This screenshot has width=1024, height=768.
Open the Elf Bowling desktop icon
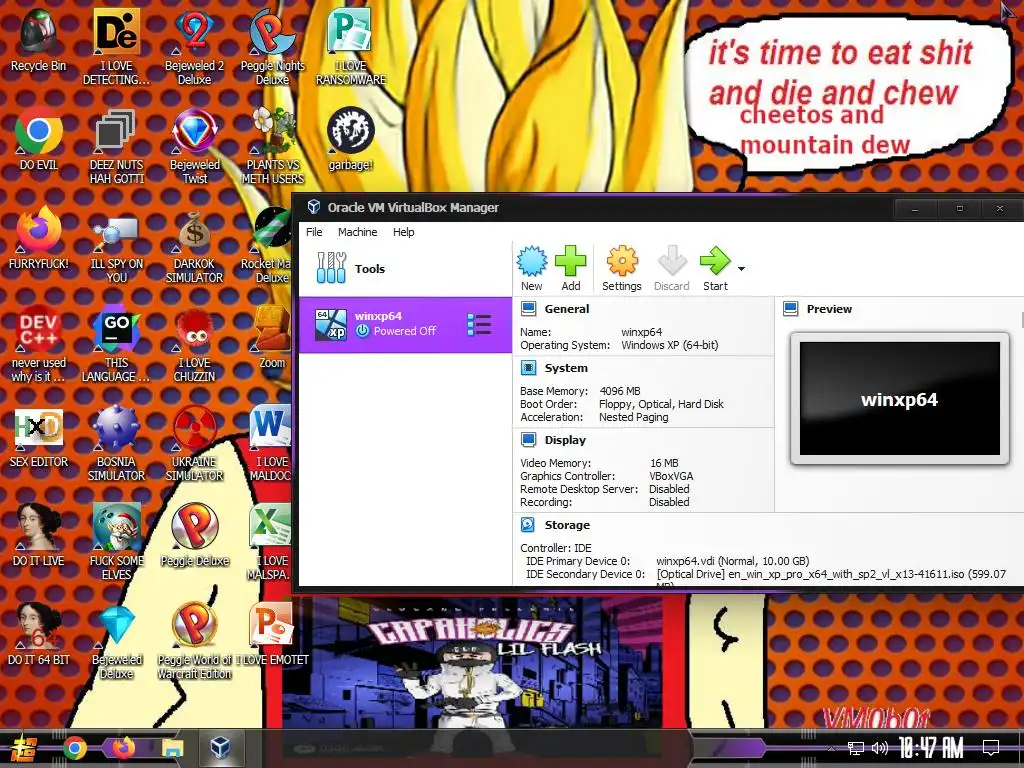click(116, 541)
